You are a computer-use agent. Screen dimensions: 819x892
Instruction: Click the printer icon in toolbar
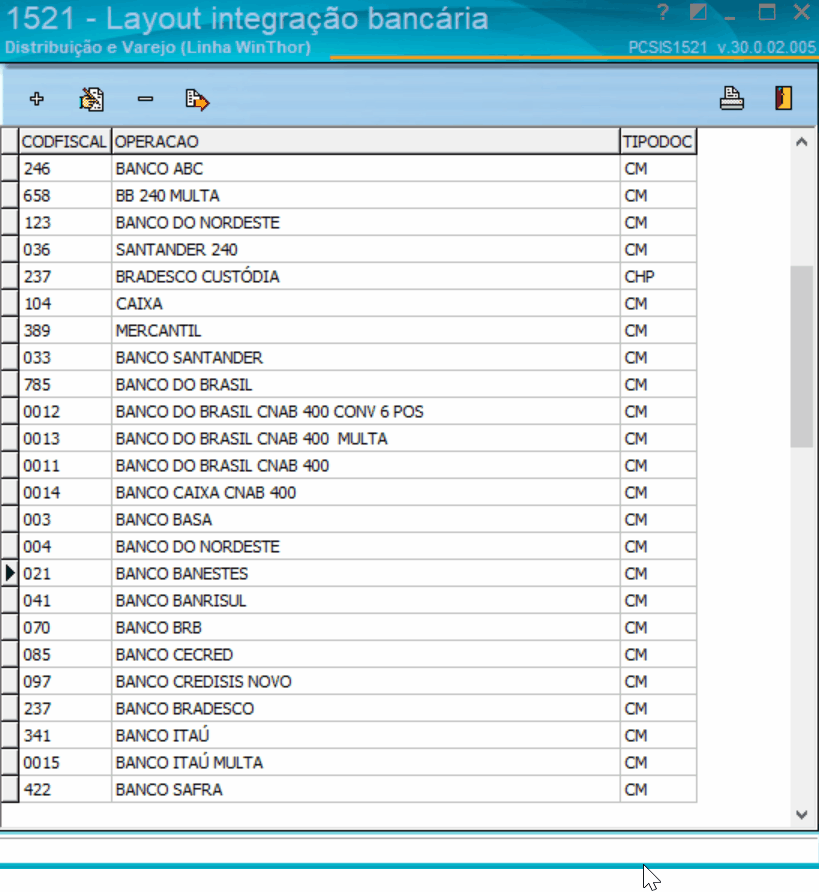731,98
